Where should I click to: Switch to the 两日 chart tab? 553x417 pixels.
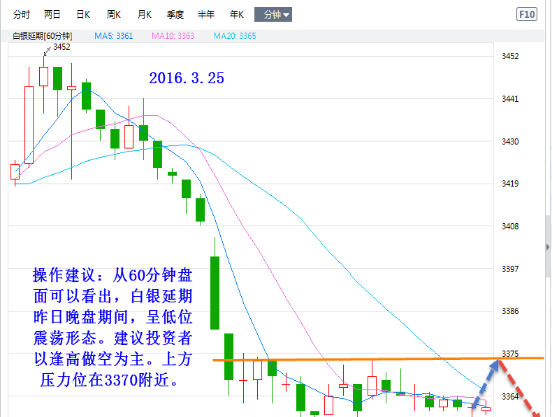point(52,15)
